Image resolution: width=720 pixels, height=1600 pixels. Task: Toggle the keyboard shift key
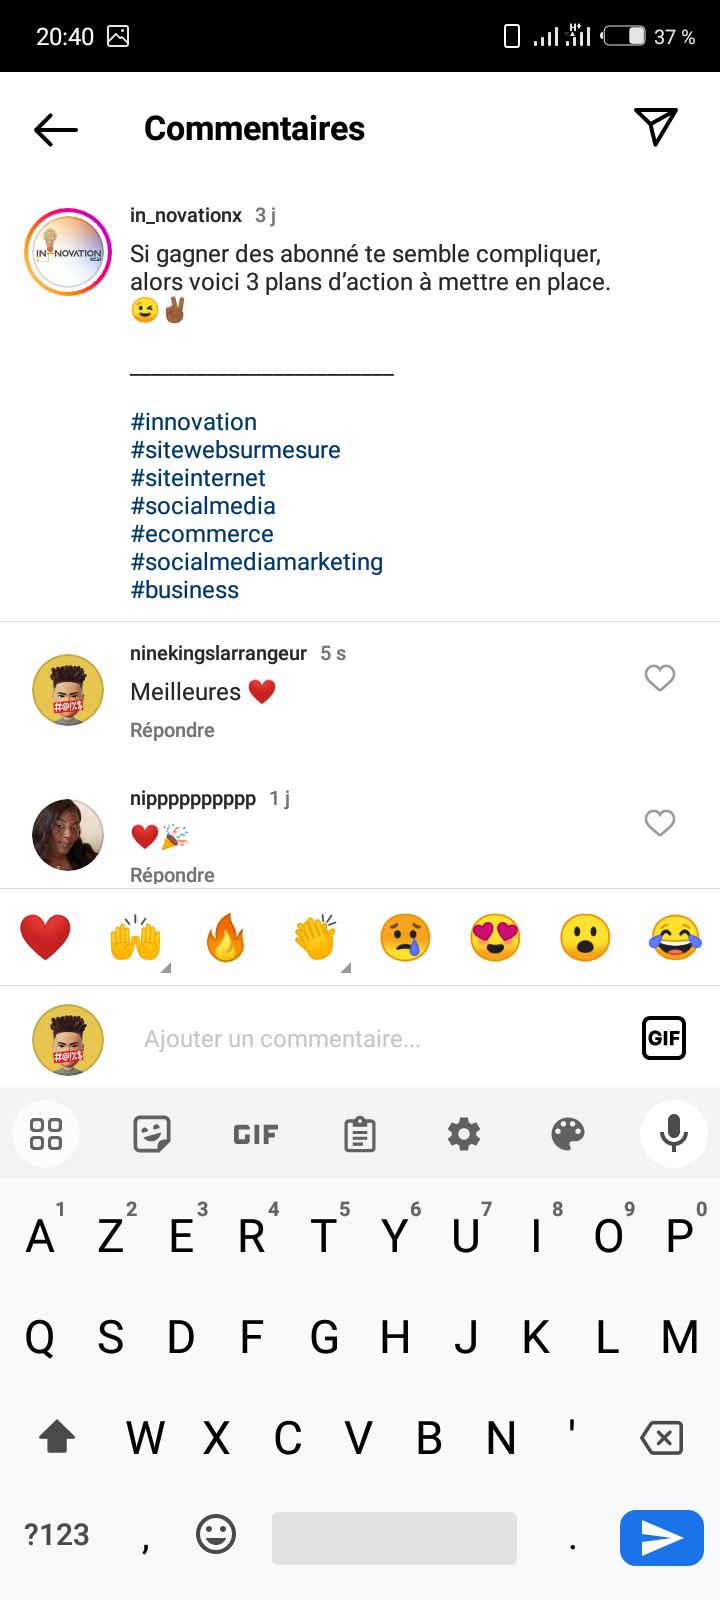[x=57, y=1438]
